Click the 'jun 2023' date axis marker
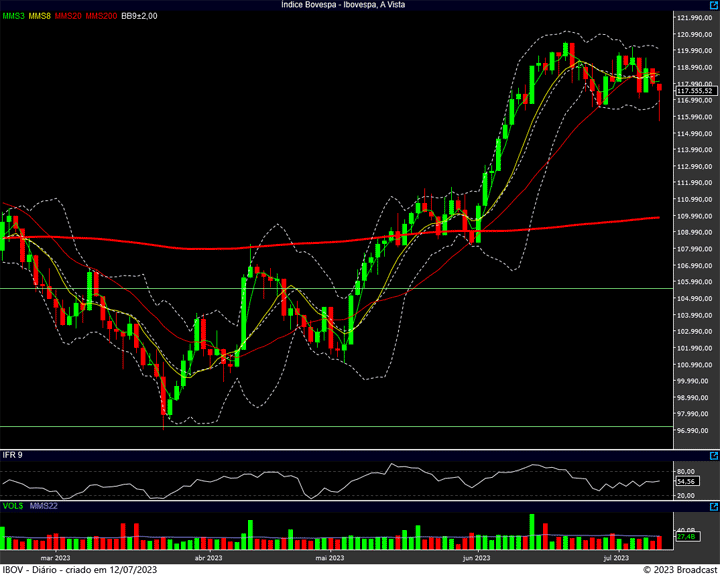Image resolution: width=720 pixels, height=575 pixels. coord(475,557)
